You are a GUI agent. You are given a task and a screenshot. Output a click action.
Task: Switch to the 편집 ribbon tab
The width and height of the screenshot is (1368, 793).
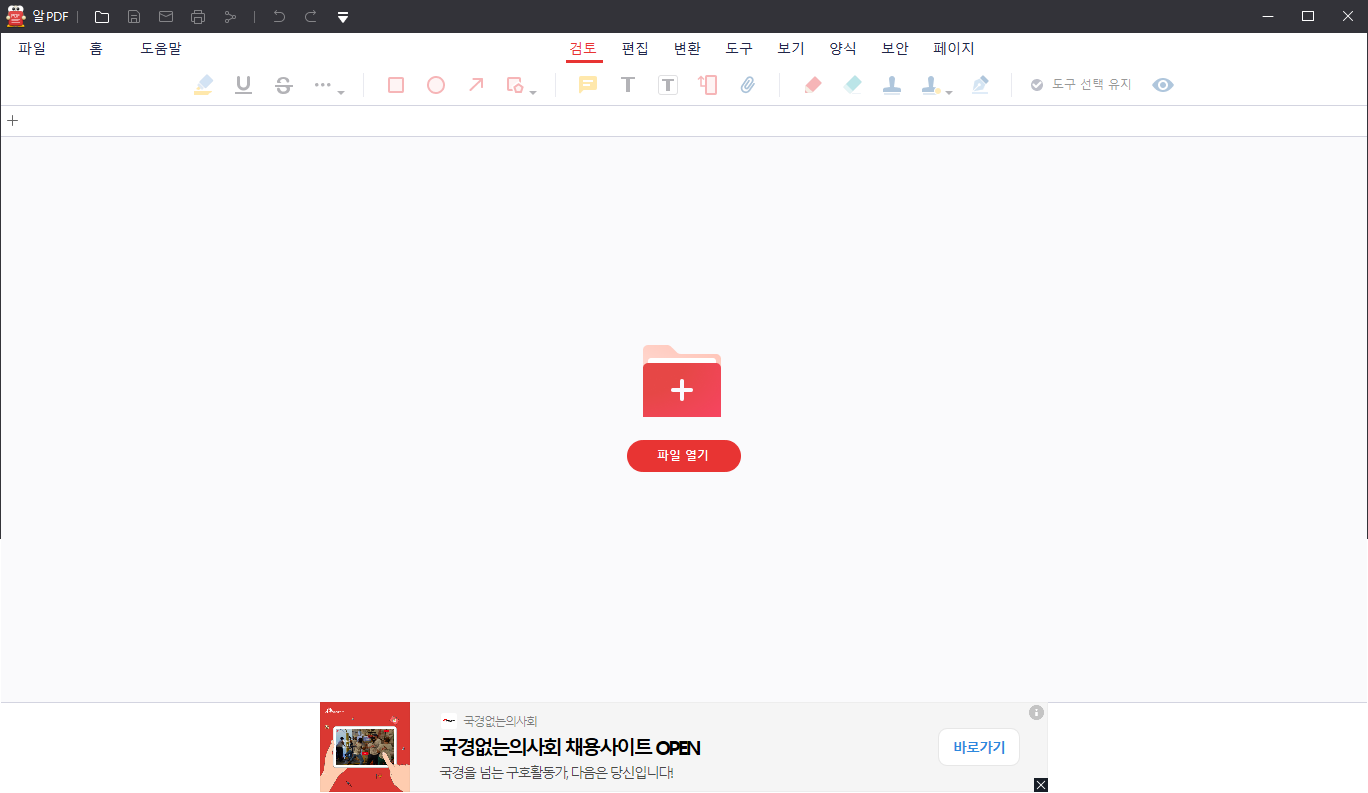[635, 48]
